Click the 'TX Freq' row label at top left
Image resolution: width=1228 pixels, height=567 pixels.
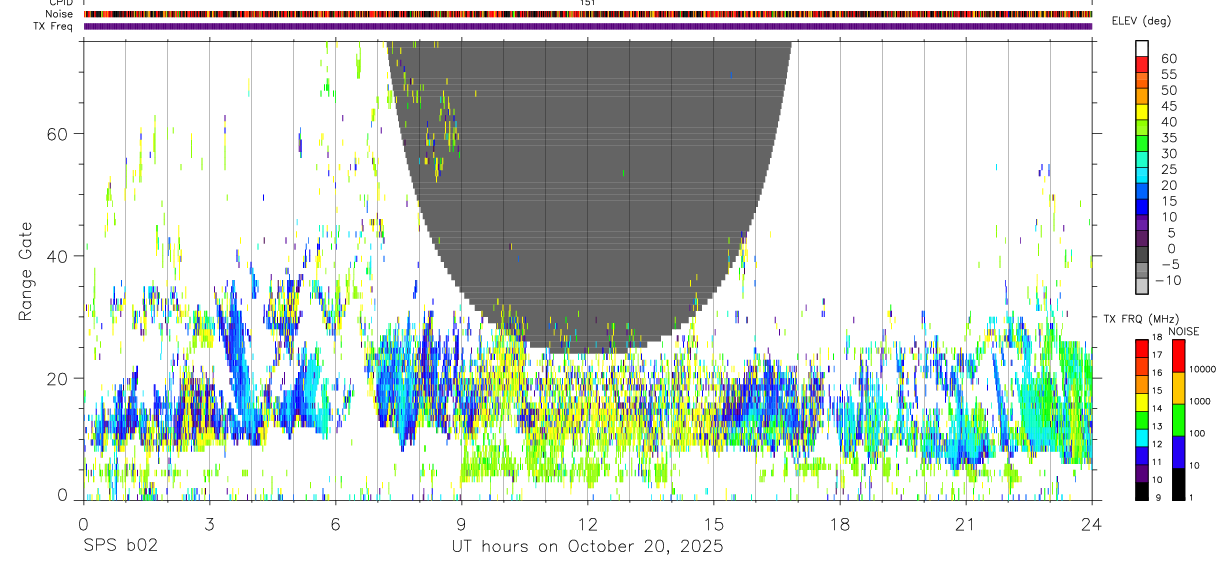pyautogui.click(x=54, y=26)
